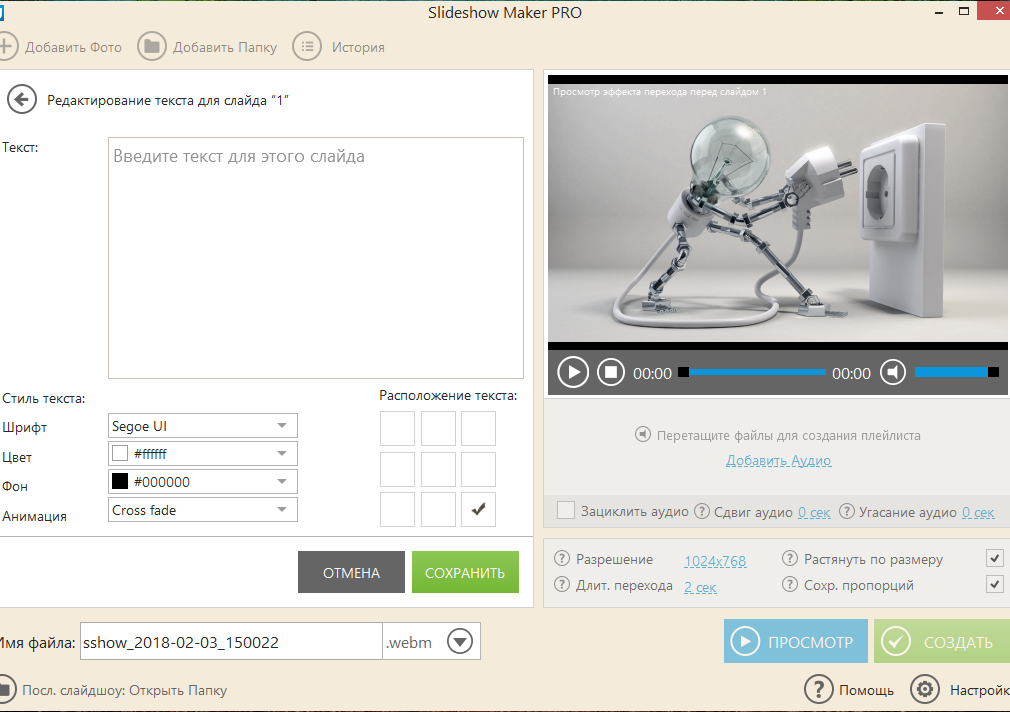
Task: Open help for Сдвиг аудио
Action: [x=702, y=512]
